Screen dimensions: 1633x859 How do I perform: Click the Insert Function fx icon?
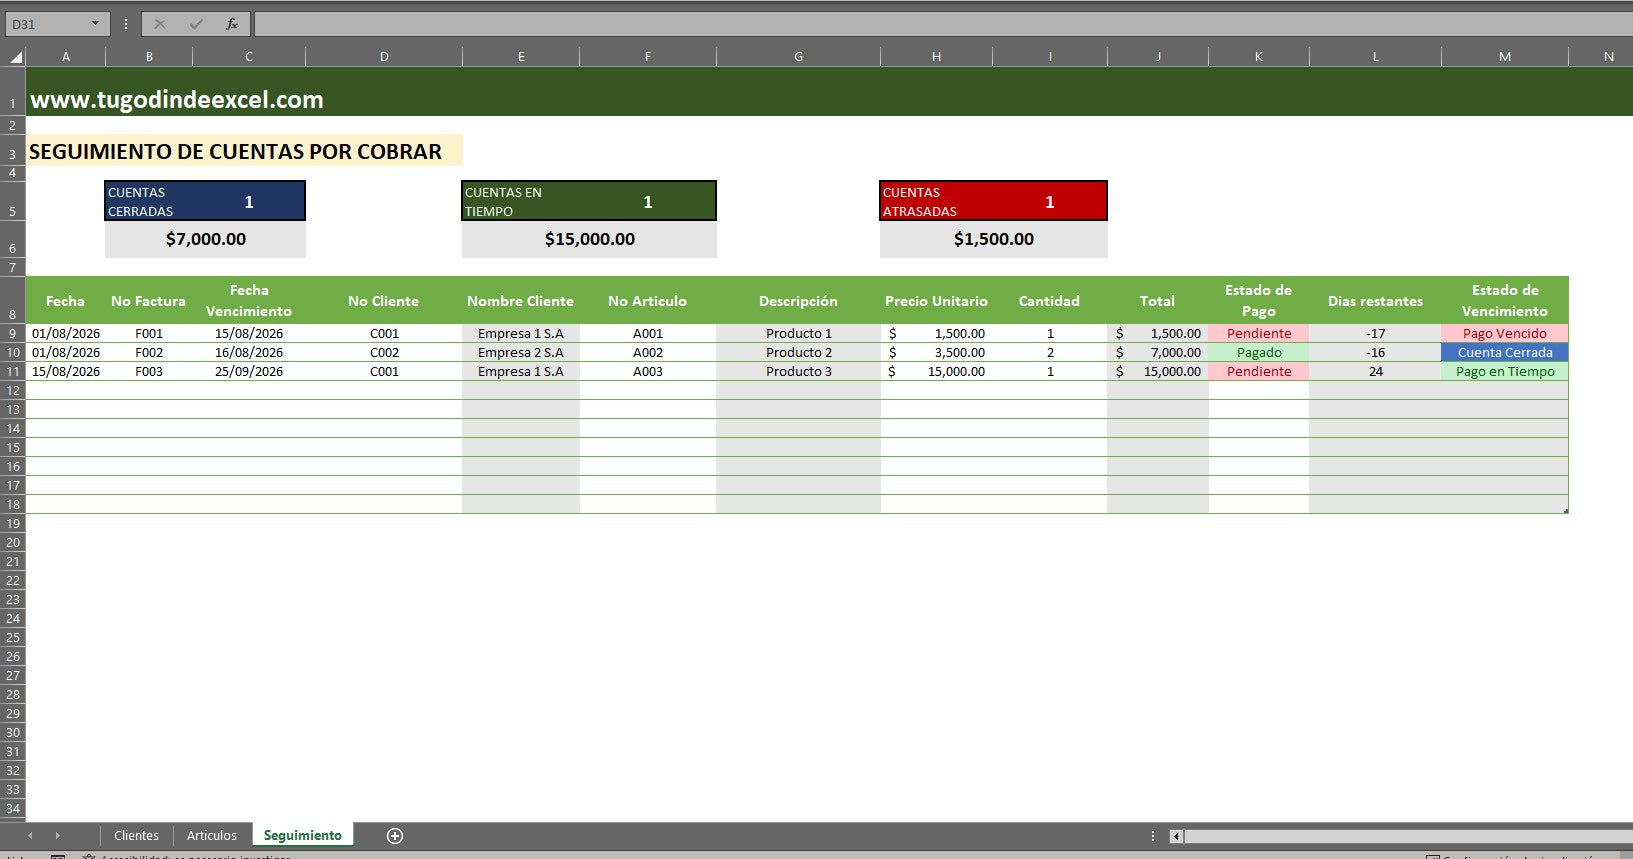click(x=231, y=24)
